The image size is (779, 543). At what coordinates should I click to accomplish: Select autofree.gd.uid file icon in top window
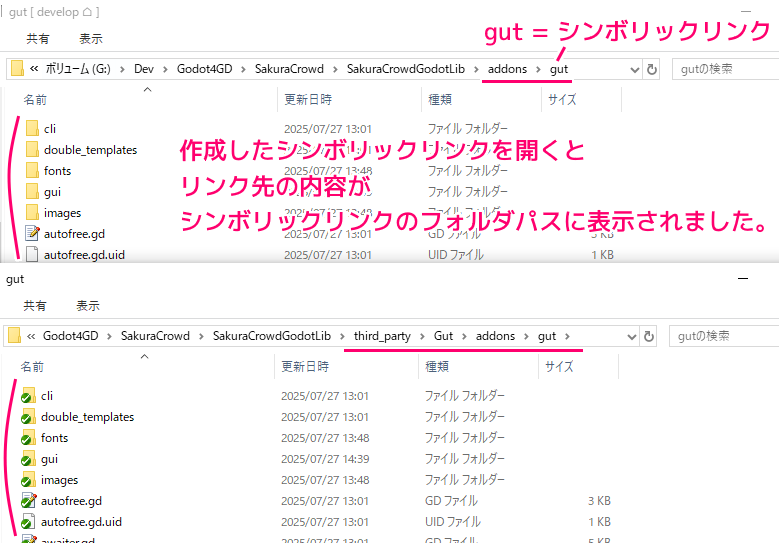tap(32, 254)
